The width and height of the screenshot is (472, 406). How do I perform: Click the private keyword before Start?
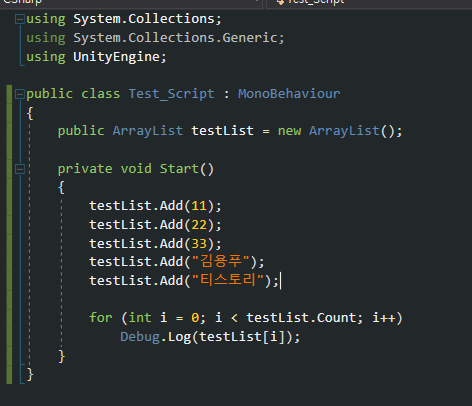tap(85, 169)
